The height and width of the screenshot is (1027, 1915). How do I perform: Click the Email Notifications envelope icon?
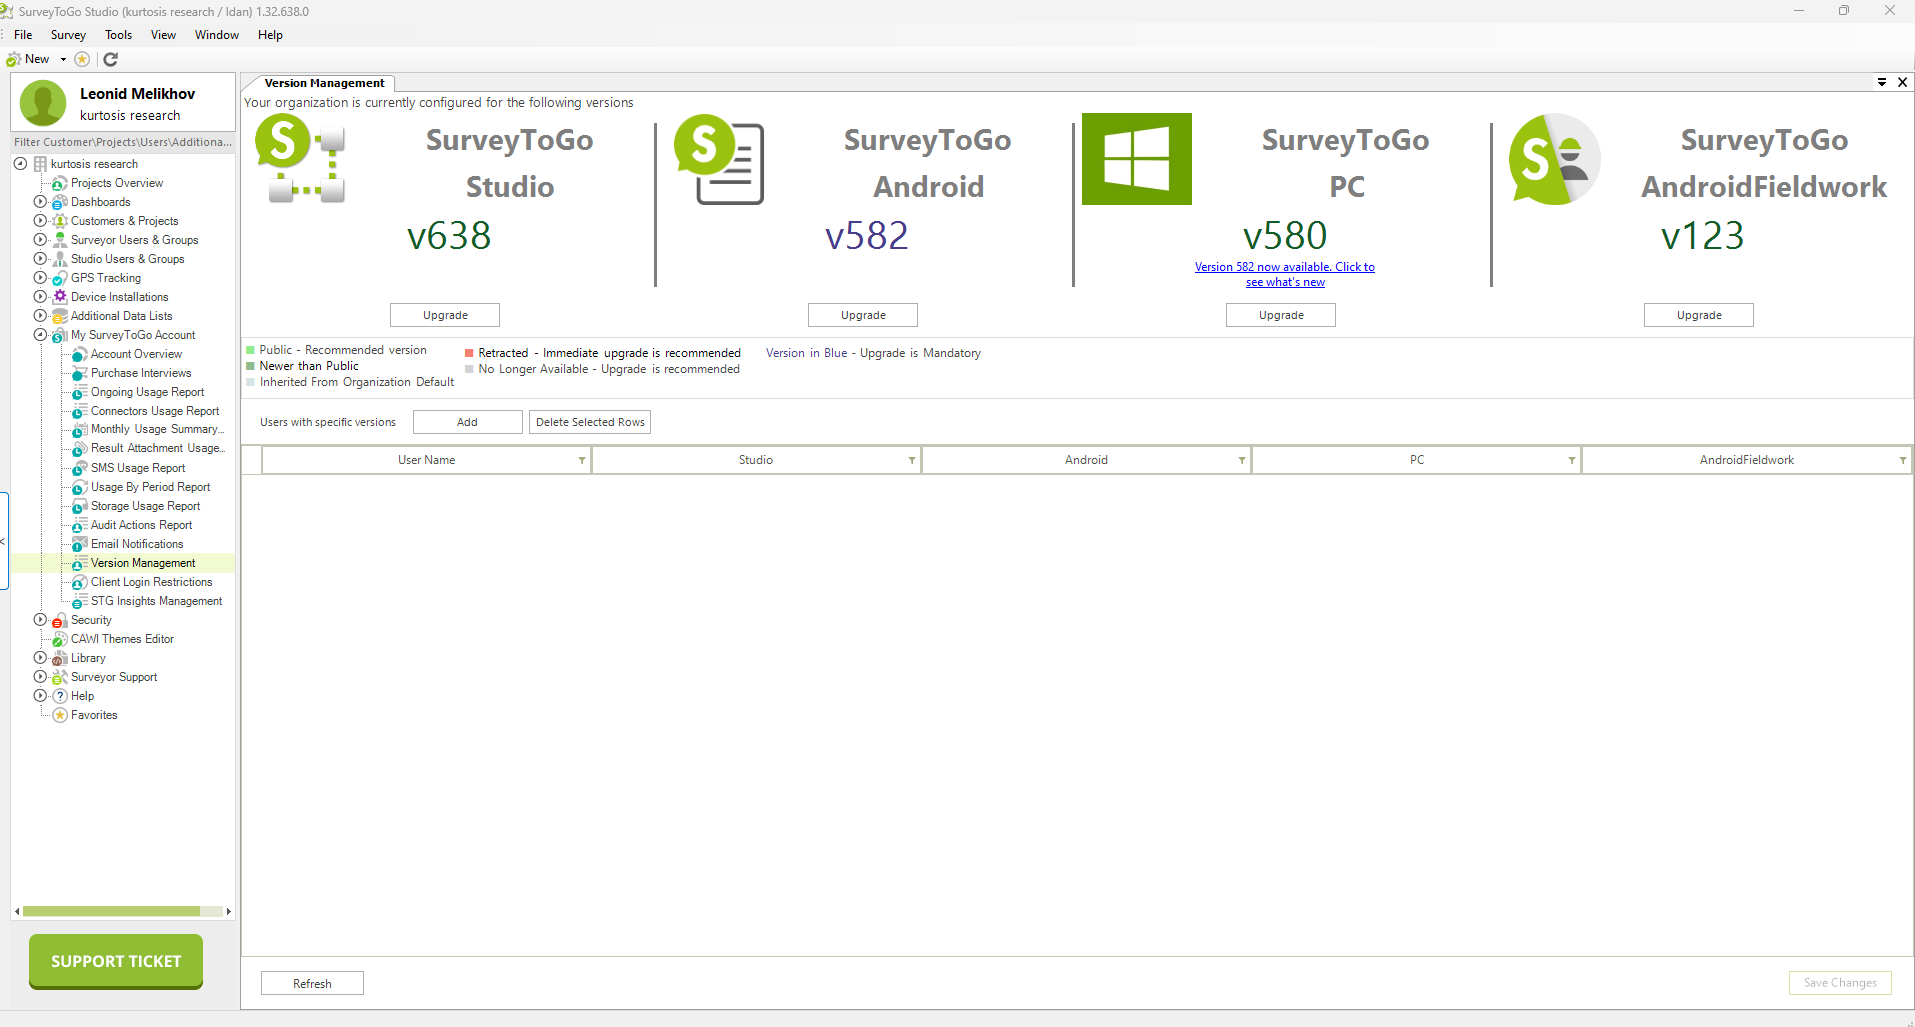pyautogui.click(x=80, y=544)
